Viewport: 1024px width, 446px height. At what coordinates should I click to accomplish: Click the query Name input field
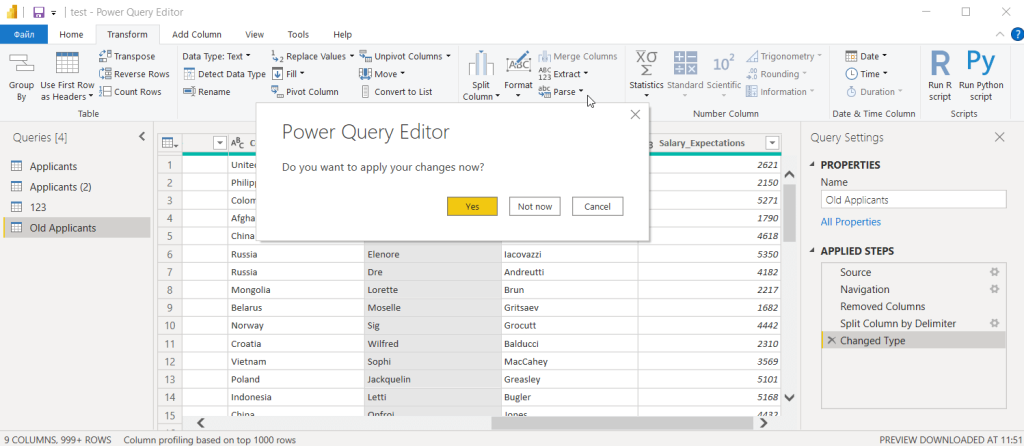click(x=912, y=200)
